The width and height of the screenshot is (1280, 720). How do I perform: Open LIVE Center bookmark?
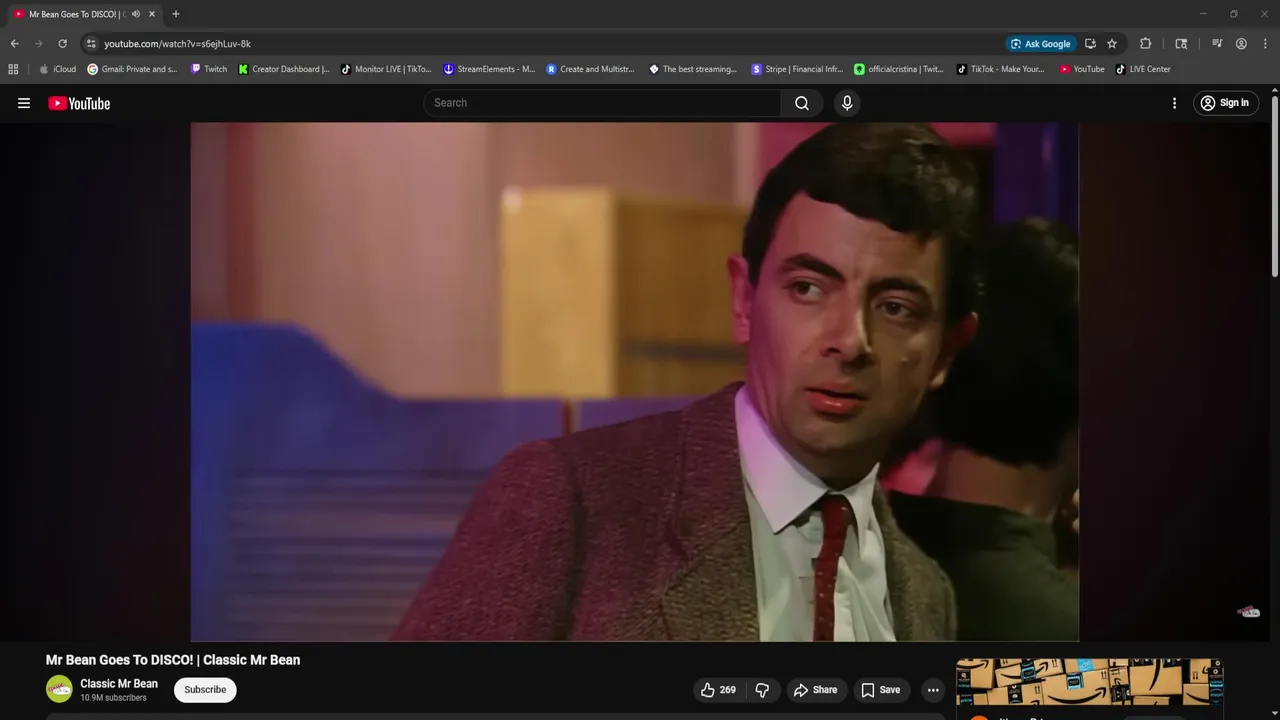coord(1143,69)
